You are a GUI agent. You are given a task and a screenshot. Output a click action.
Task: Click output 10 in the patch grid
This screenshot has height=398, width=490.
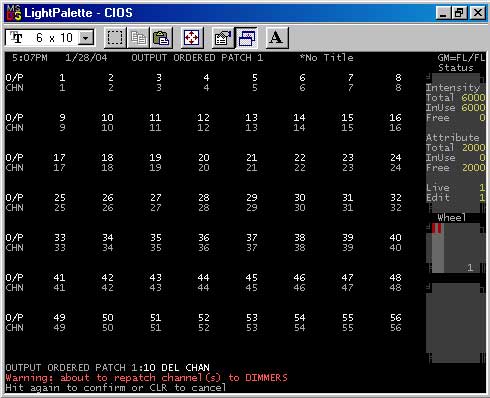tap(107, 117)
